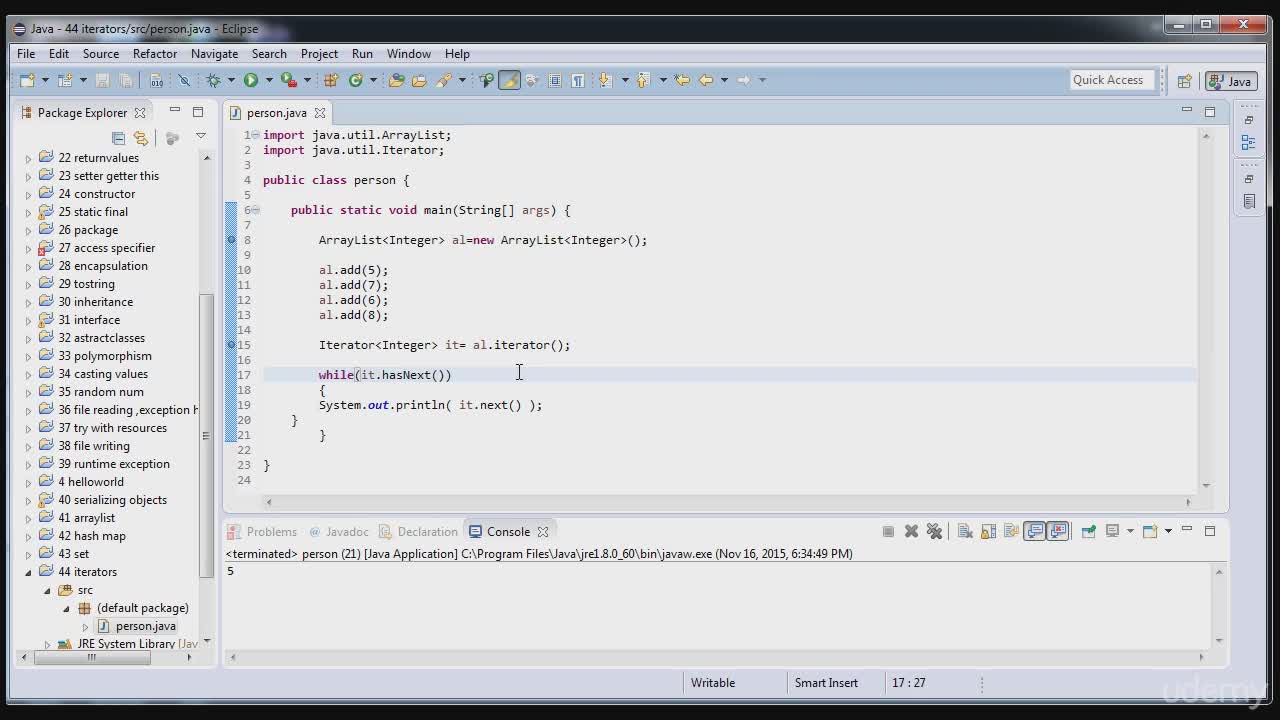Open the Display Selected Console dropdown arrow
The height and width of the screenshot is (720, 1280).
point(1131,532)
